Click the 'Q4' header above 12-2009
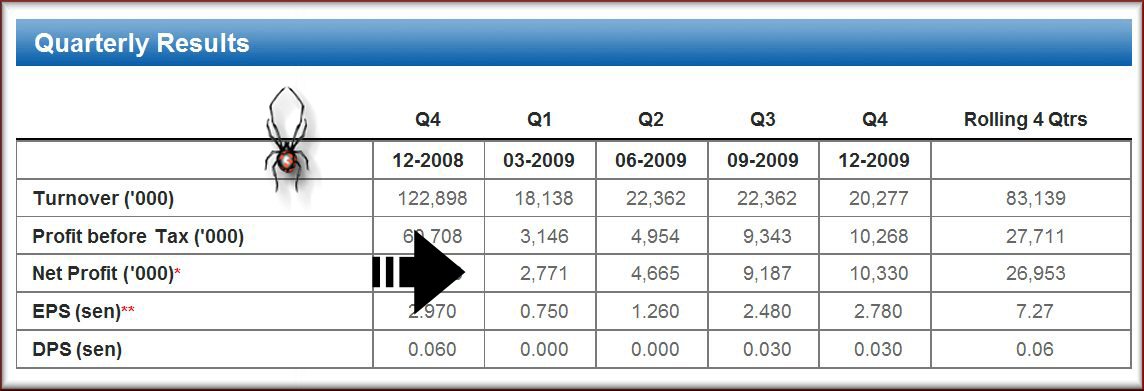1144x391 pixels. (x=874, y=120)
